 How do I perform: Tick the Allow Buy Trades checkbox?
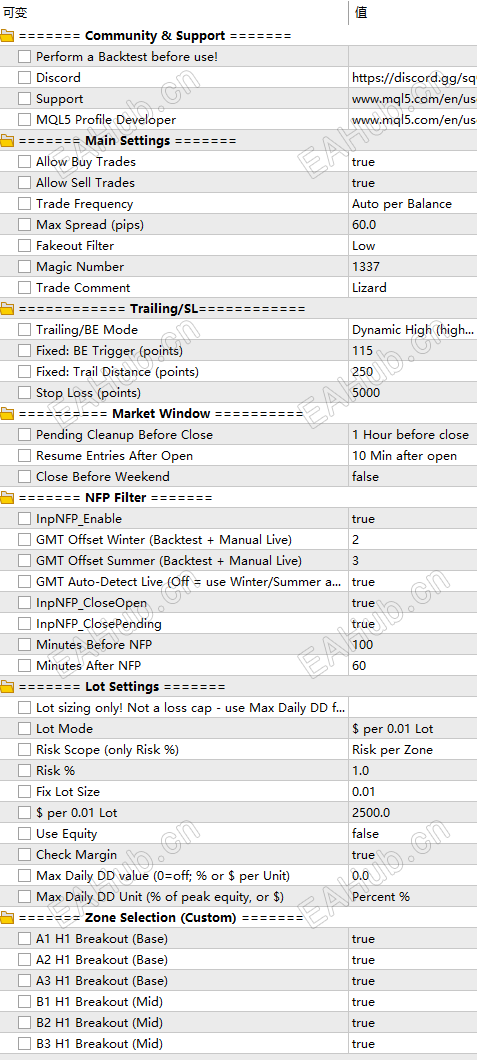(x=24, y=162)
